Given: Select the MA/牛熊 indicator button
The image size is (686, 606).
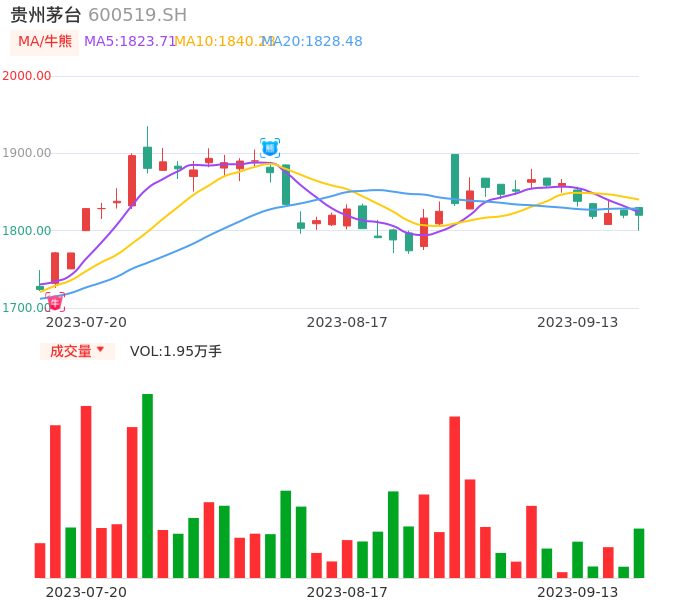Looking at the screenshot, I should 45,42.
